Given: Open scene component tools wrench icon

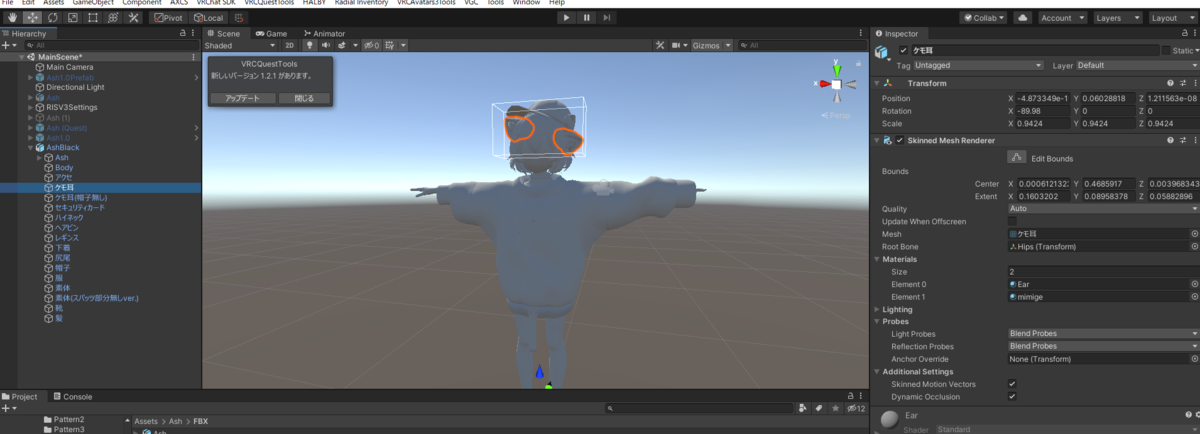Looking at the screenshot, I should (660, 45).
